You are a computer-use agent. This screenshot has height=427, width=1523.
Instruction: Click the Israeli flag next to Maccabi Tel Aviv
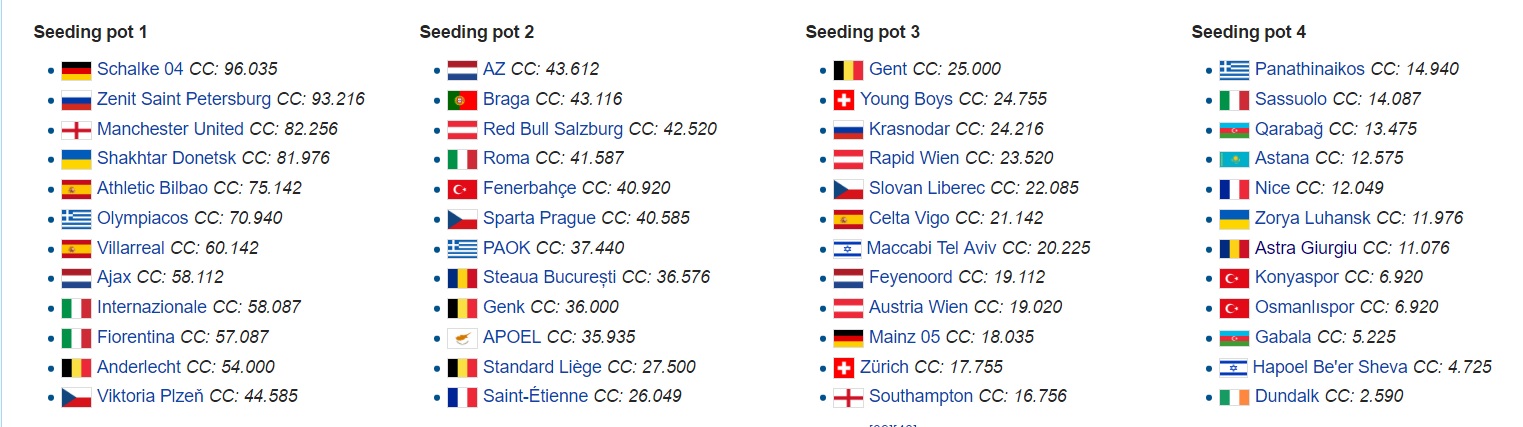click(x=847, y=248)
